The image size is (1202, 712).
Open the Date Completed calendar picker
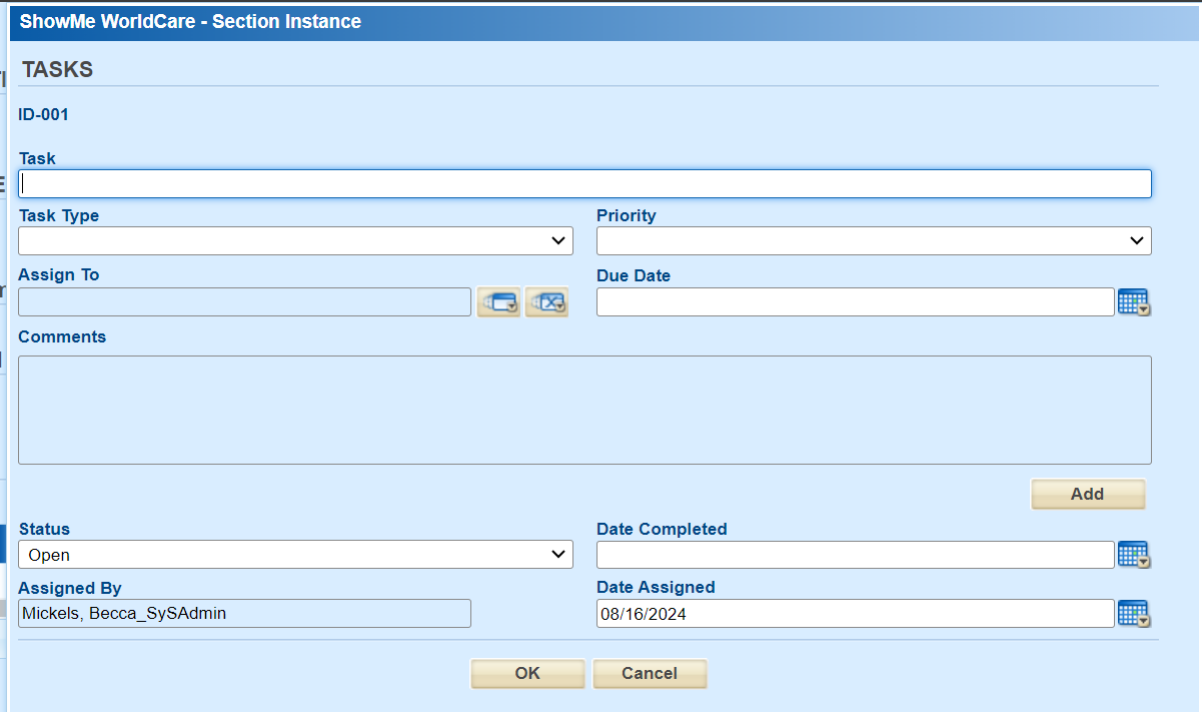(x=1133, y=555)
